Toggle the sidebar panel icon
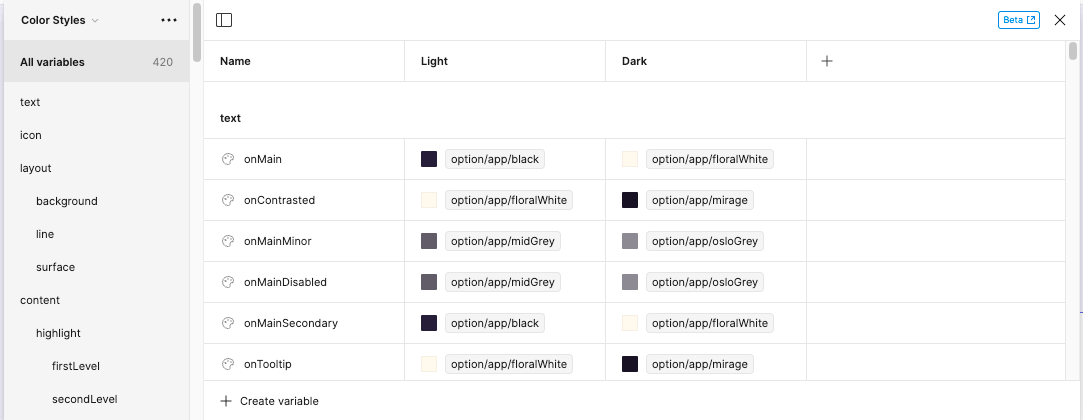 224,20
